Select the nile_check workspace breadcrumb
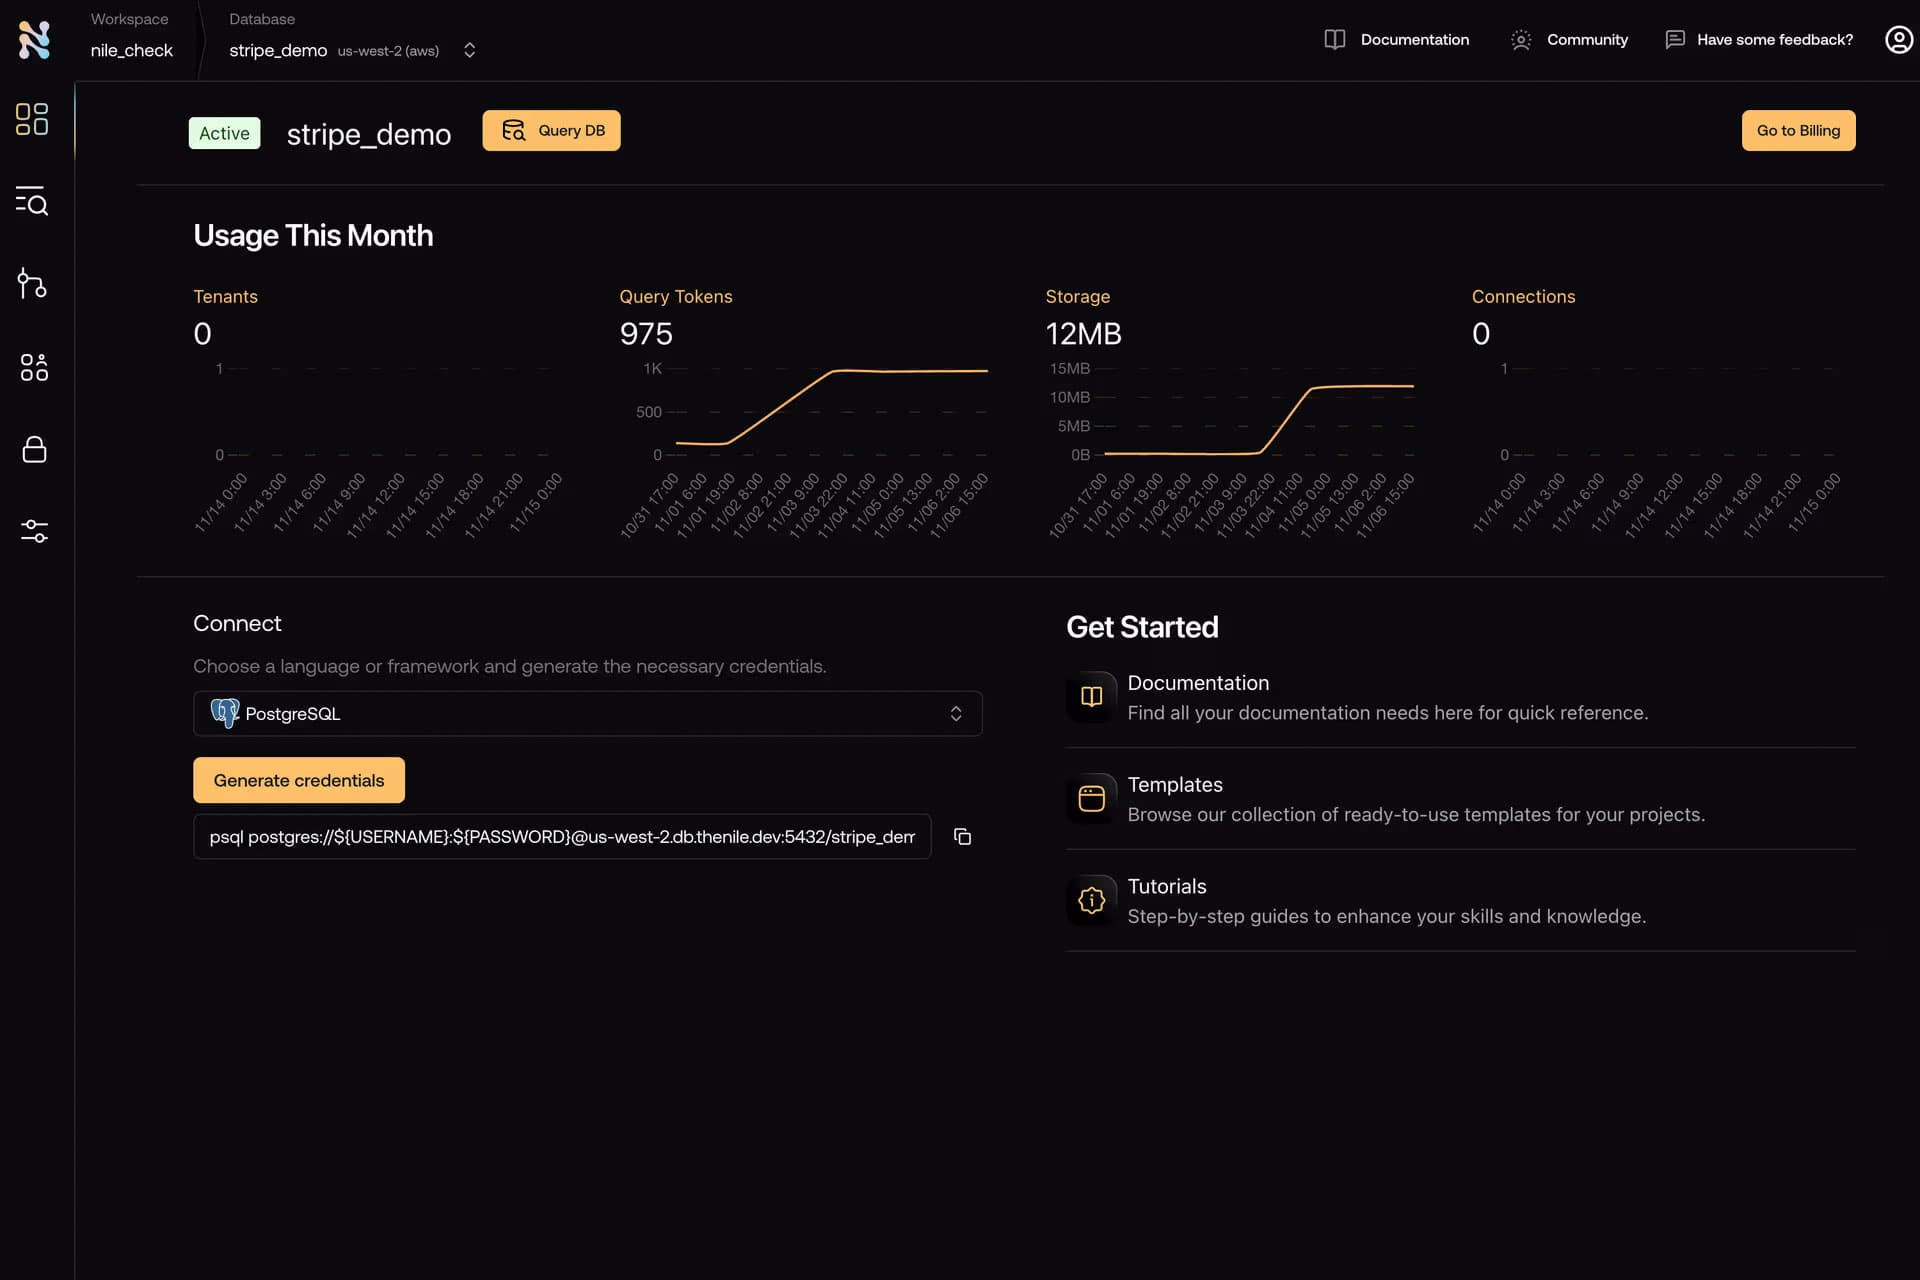The image size is (1920, 1280). point(131,50)
